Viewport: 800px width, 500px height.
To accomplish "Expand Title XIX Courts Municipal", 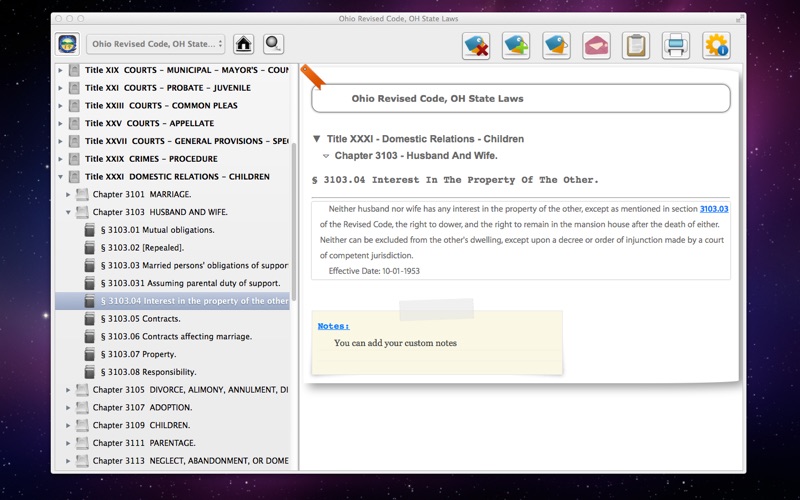I will [x=60, y=70].
